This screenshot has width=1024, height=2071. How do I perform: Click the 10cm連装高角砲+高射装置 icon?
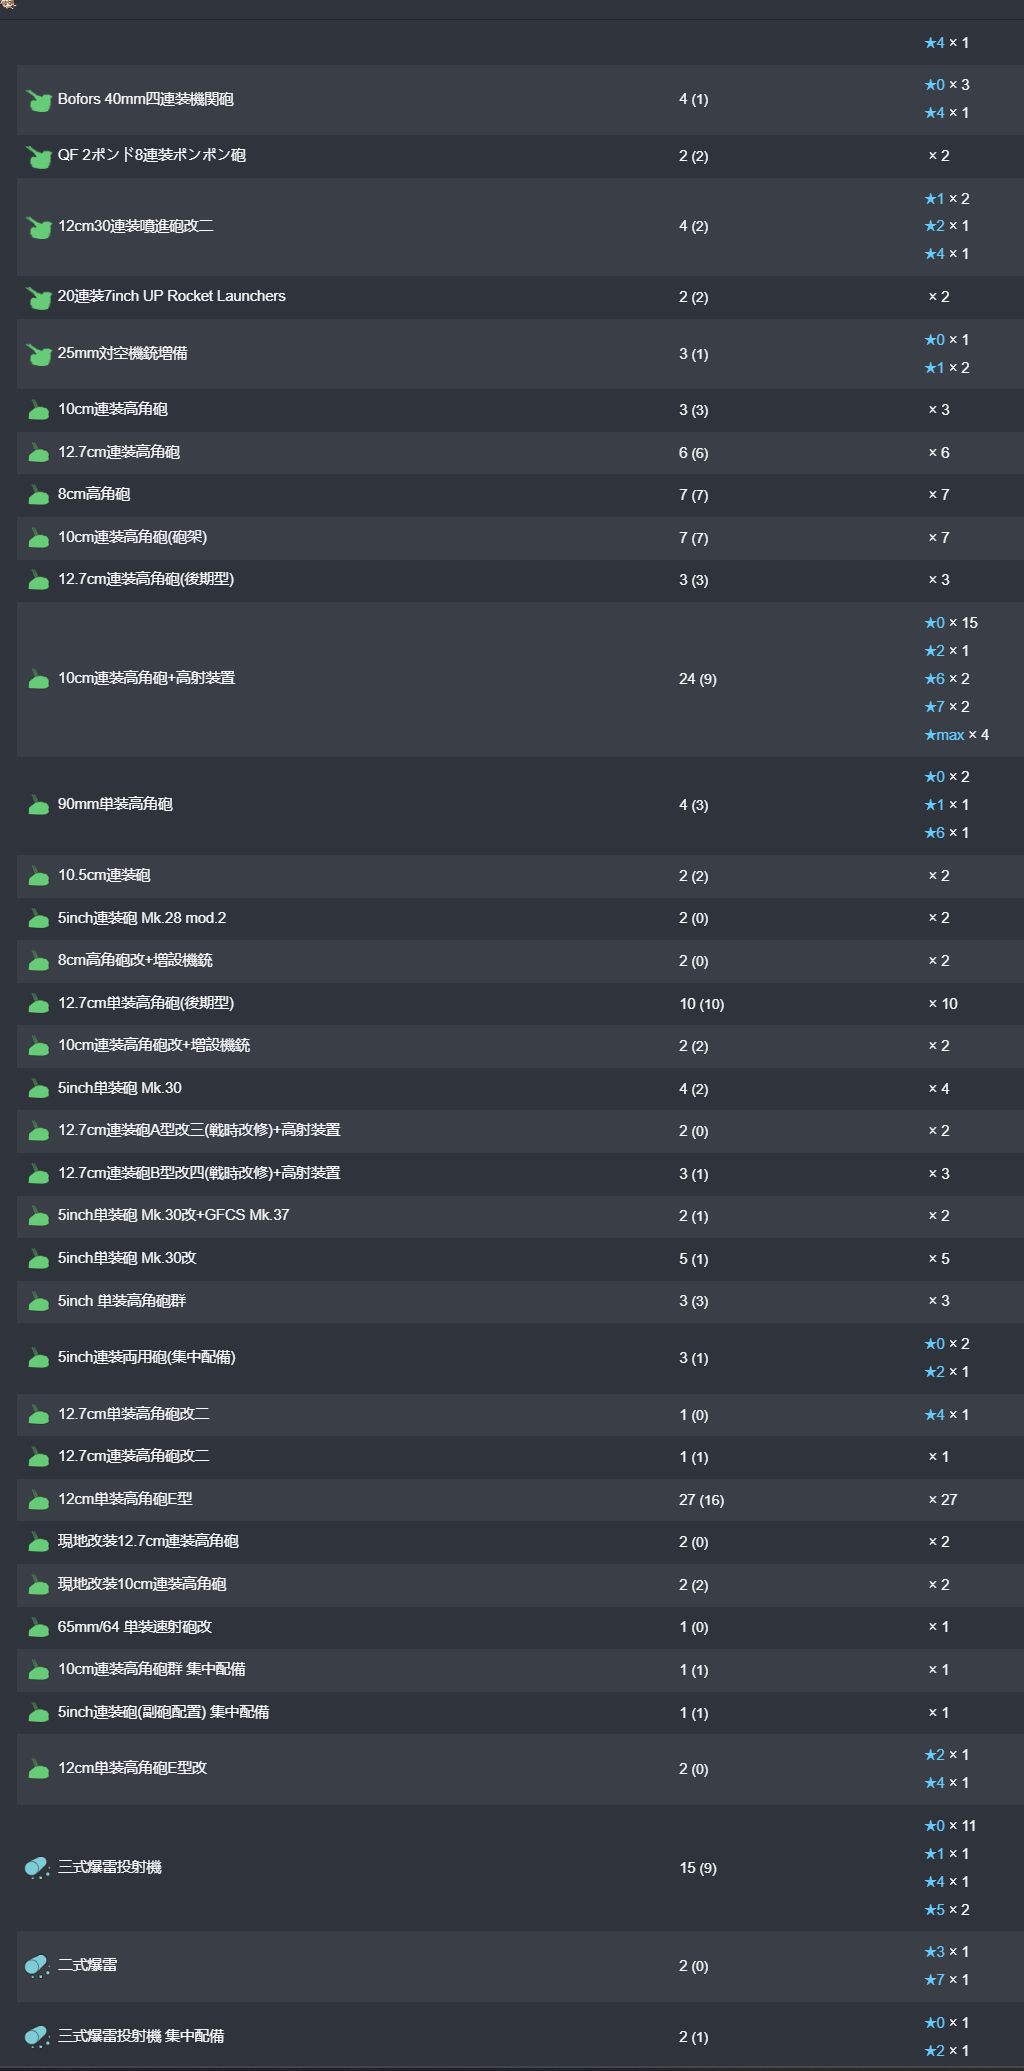39,679
